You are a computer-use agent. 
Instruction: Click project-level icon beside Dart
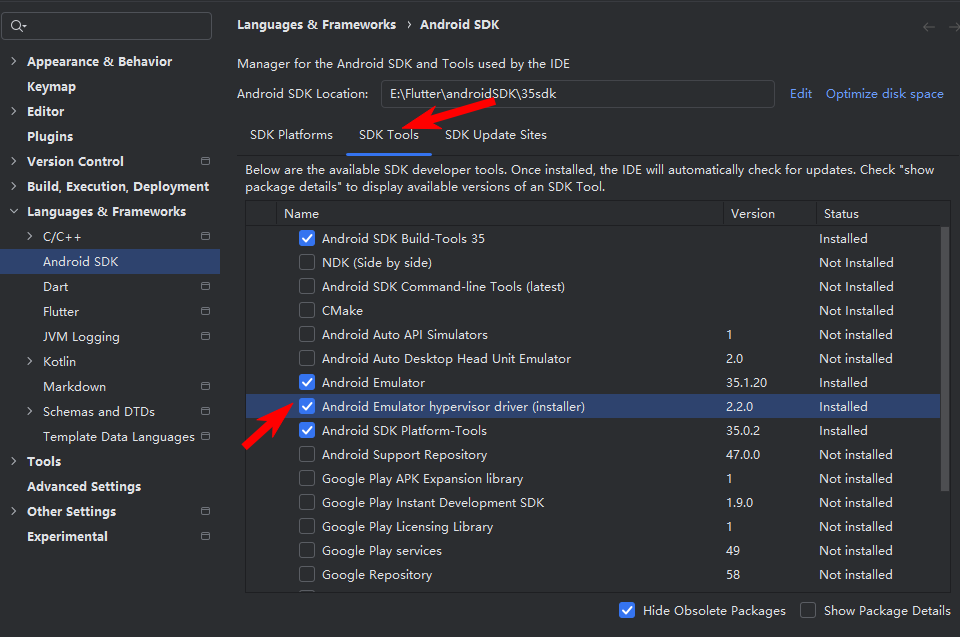coord(206,286)
